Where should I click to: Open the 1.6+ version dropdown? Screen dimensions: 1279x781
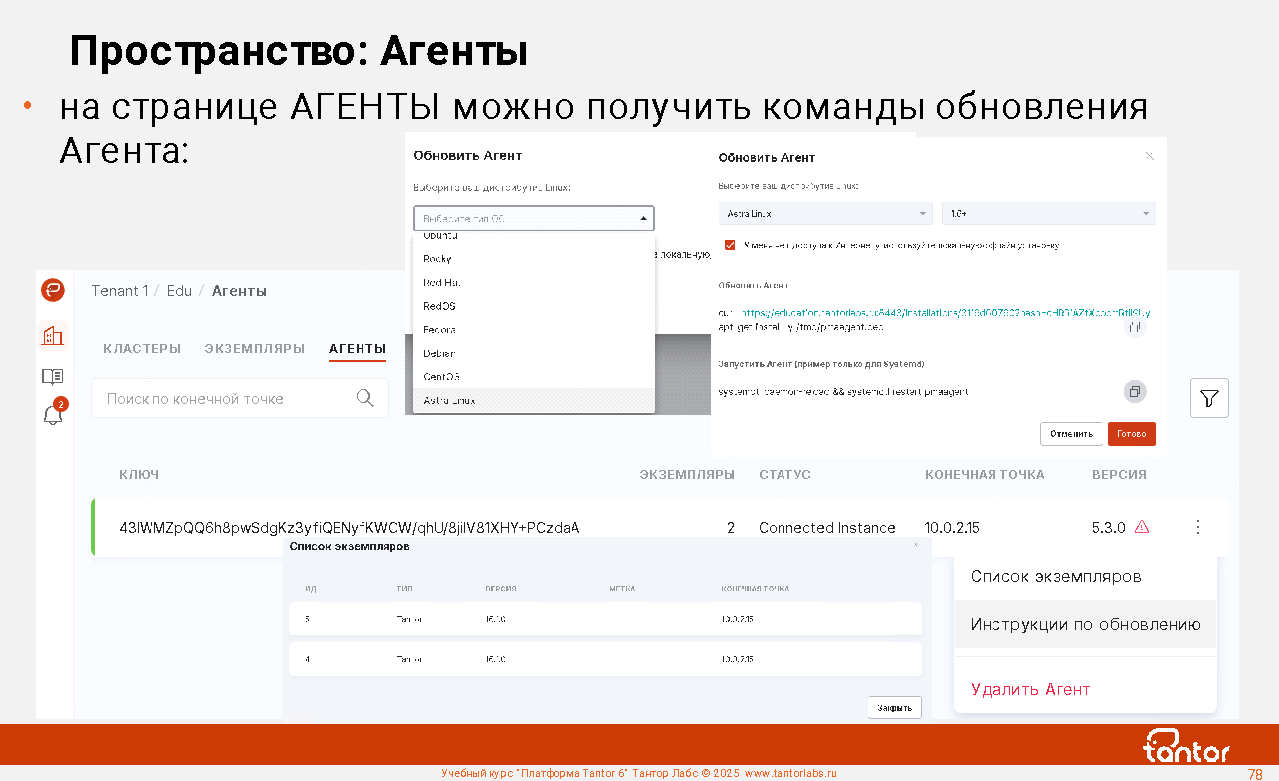pos(1048,213)
